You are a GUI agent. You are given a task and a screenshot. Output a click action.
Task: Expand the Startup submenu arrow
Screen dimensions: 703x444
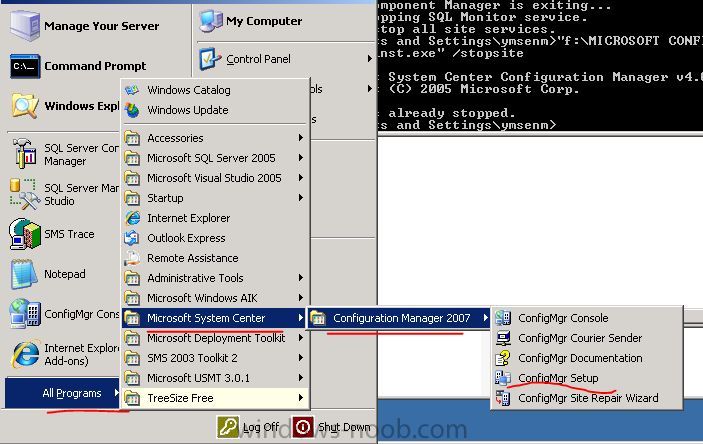(x=301, y=198)
